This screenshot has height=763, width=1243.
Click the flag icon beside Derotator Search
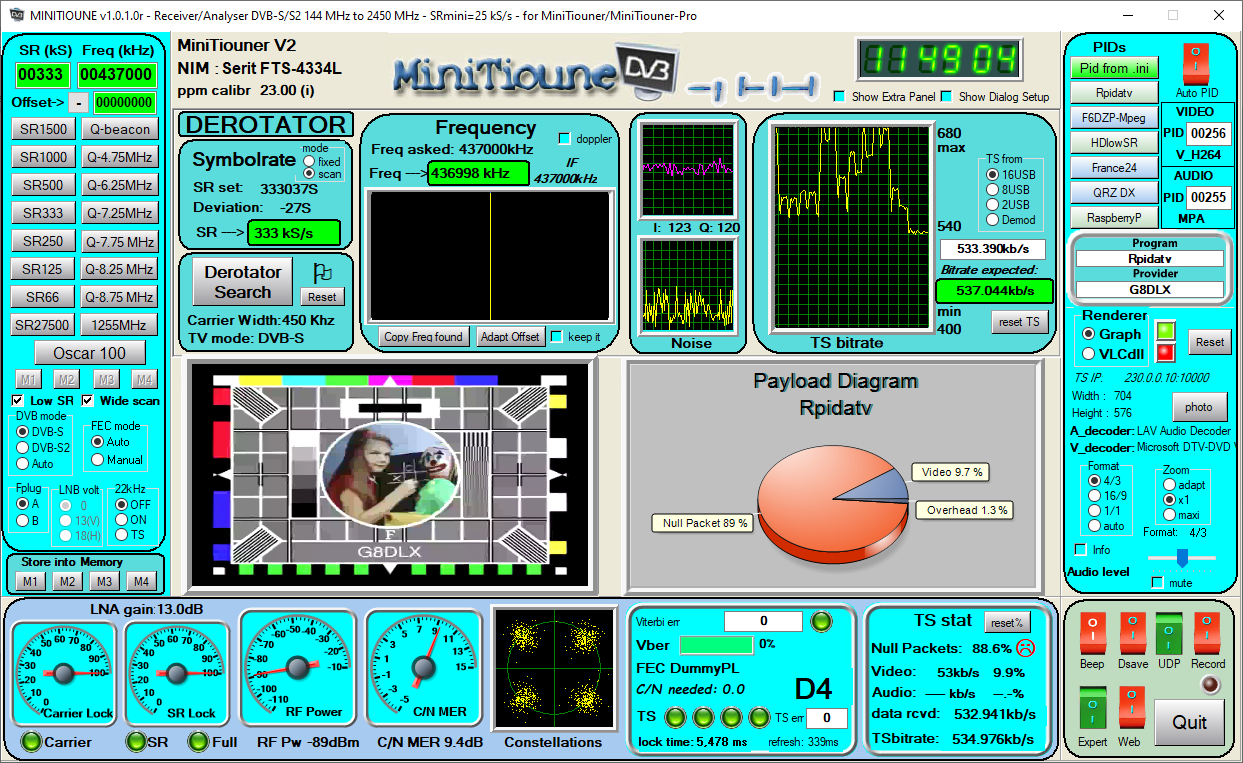click(x=322, y=272)
